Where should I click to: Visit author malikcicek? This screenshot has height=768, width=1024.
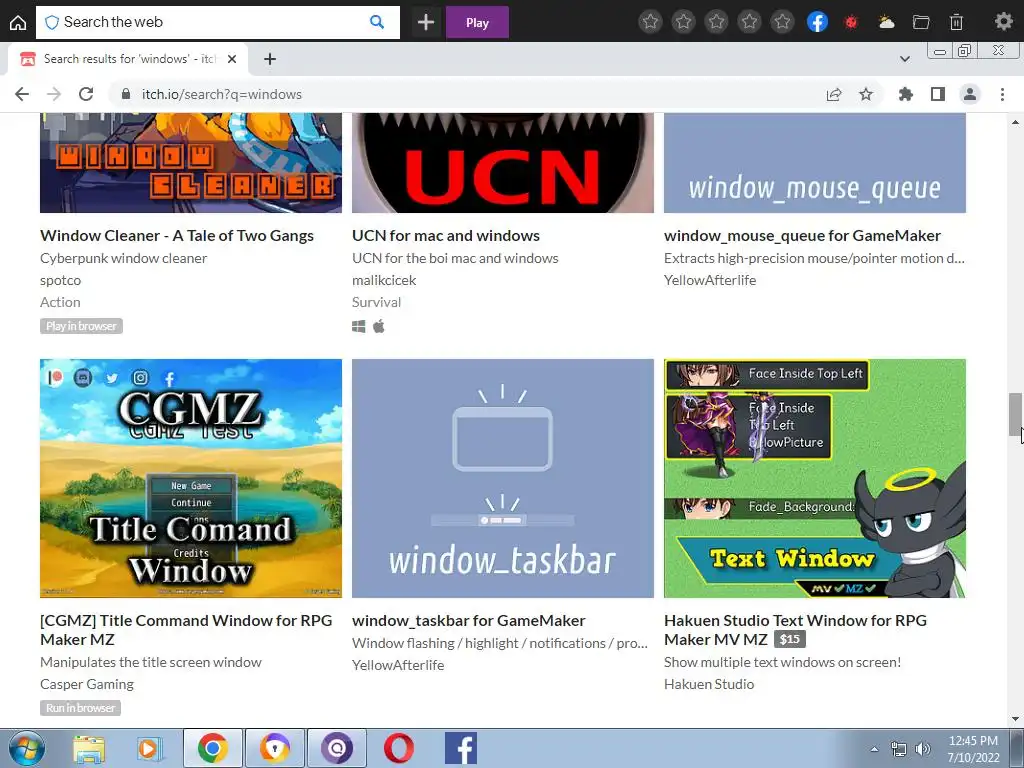pyautogui.click(x=384, y=280)
